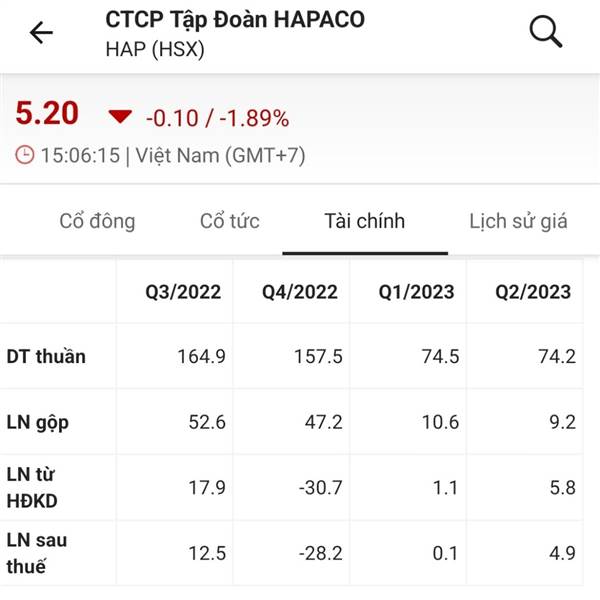Switch to the Cổ đông tab
Image resolution: width=600 pixels, height=600 pixels.
click(x=97, y=221)
